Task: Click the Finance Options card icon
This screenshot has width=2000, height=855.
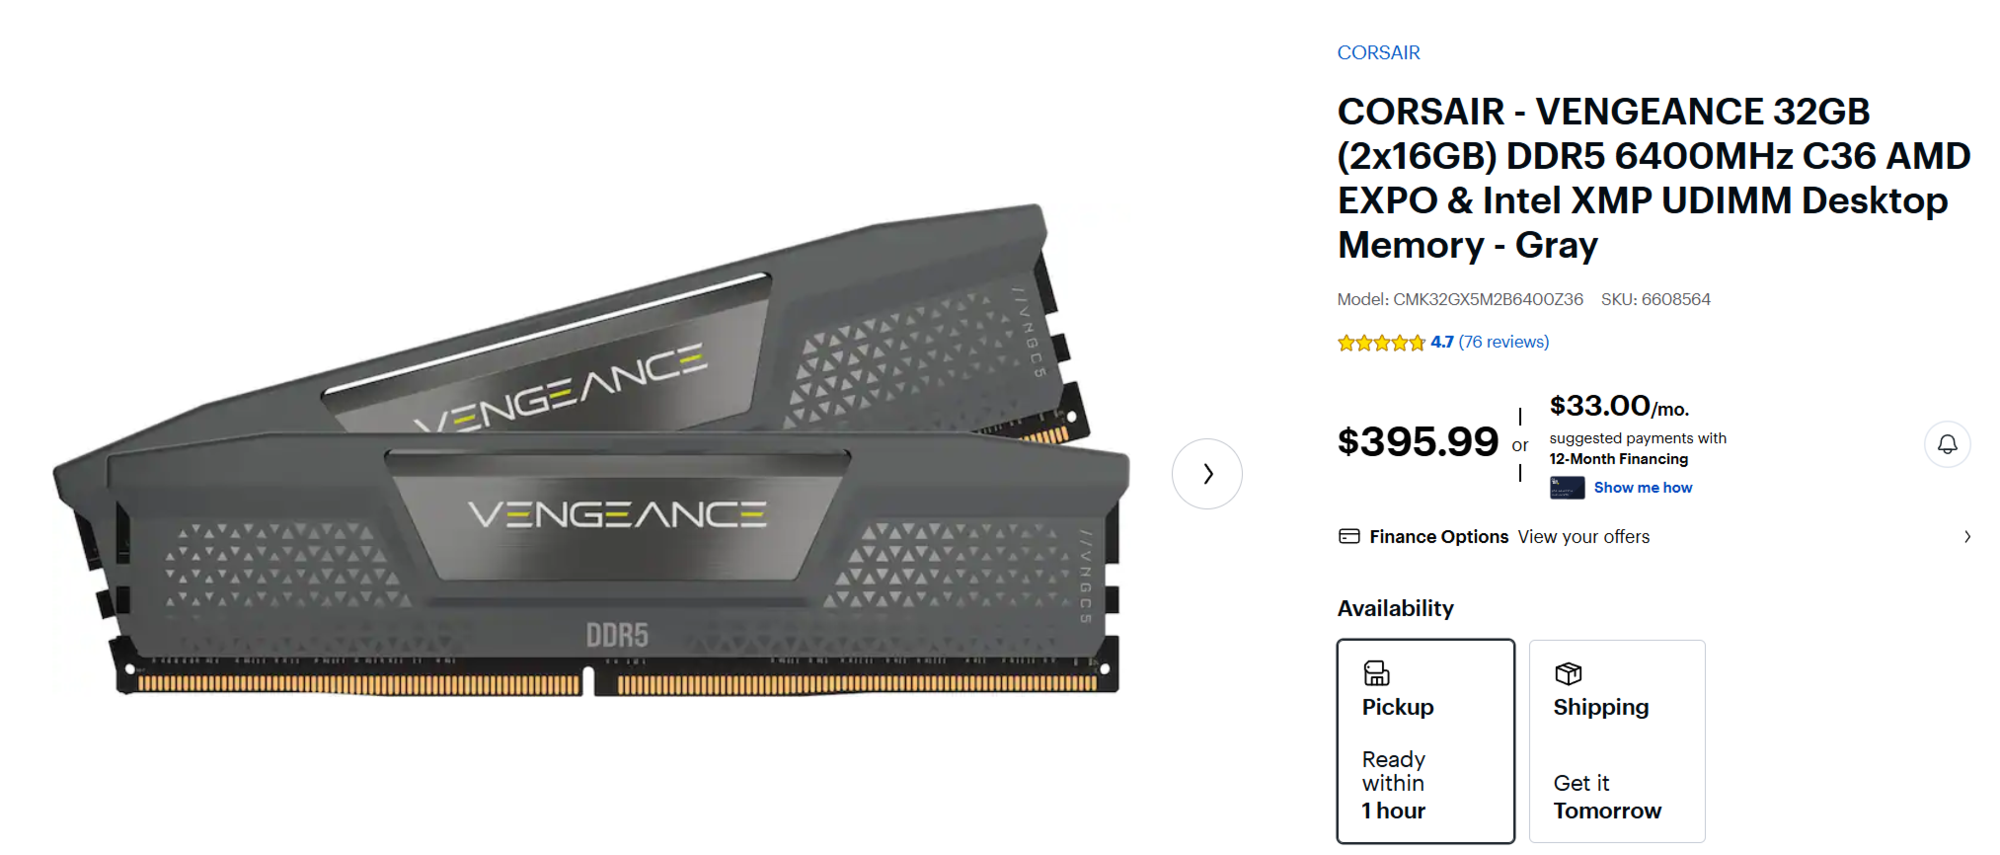Action: [x=1349, y=537]
